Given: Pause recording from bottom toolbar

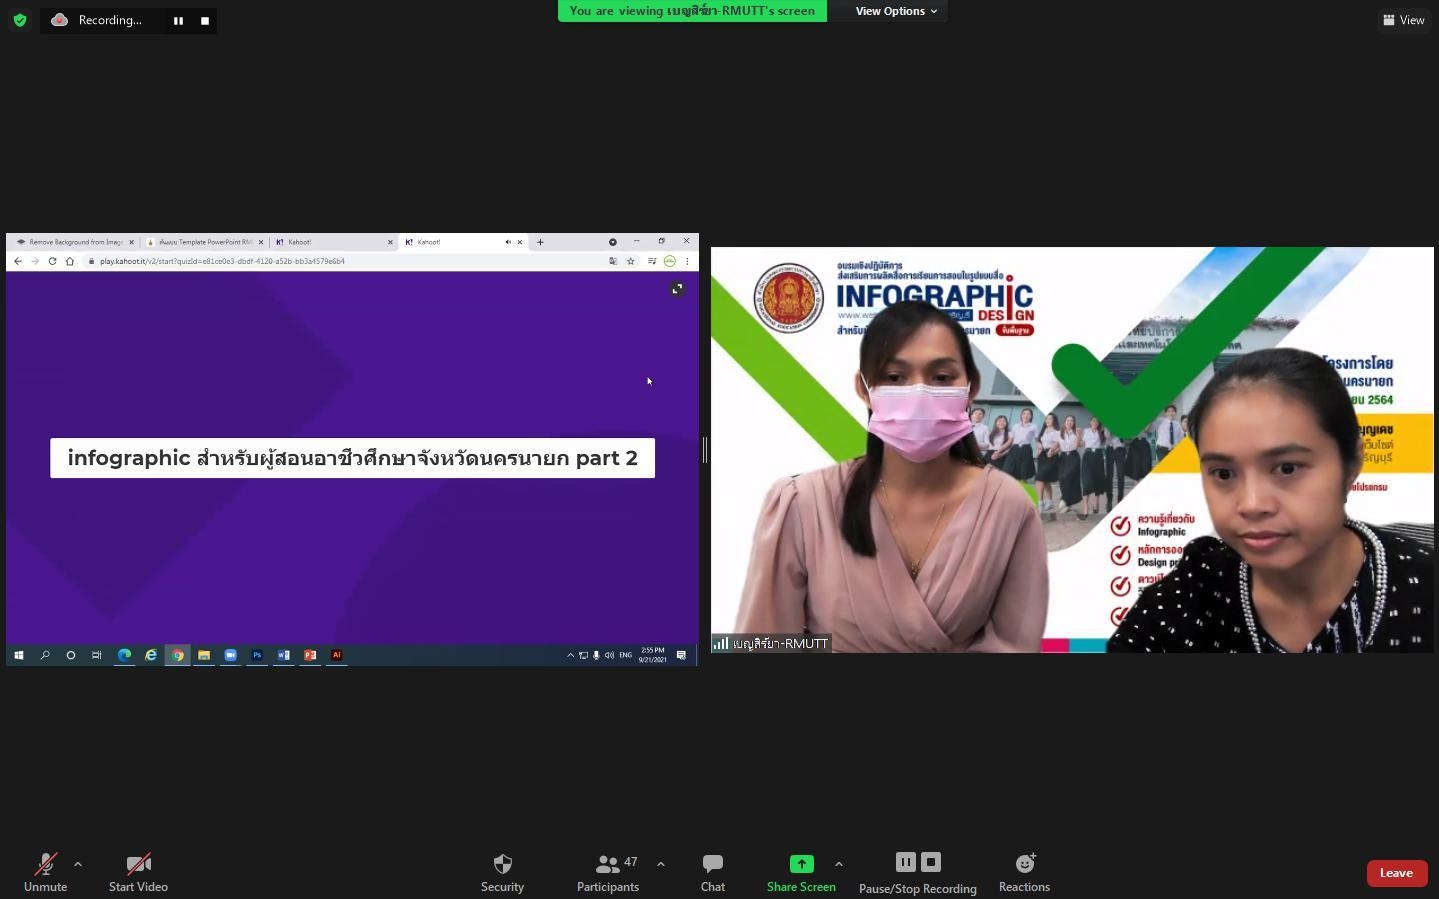Looking at the screenshot, I should tap(906, 862).
